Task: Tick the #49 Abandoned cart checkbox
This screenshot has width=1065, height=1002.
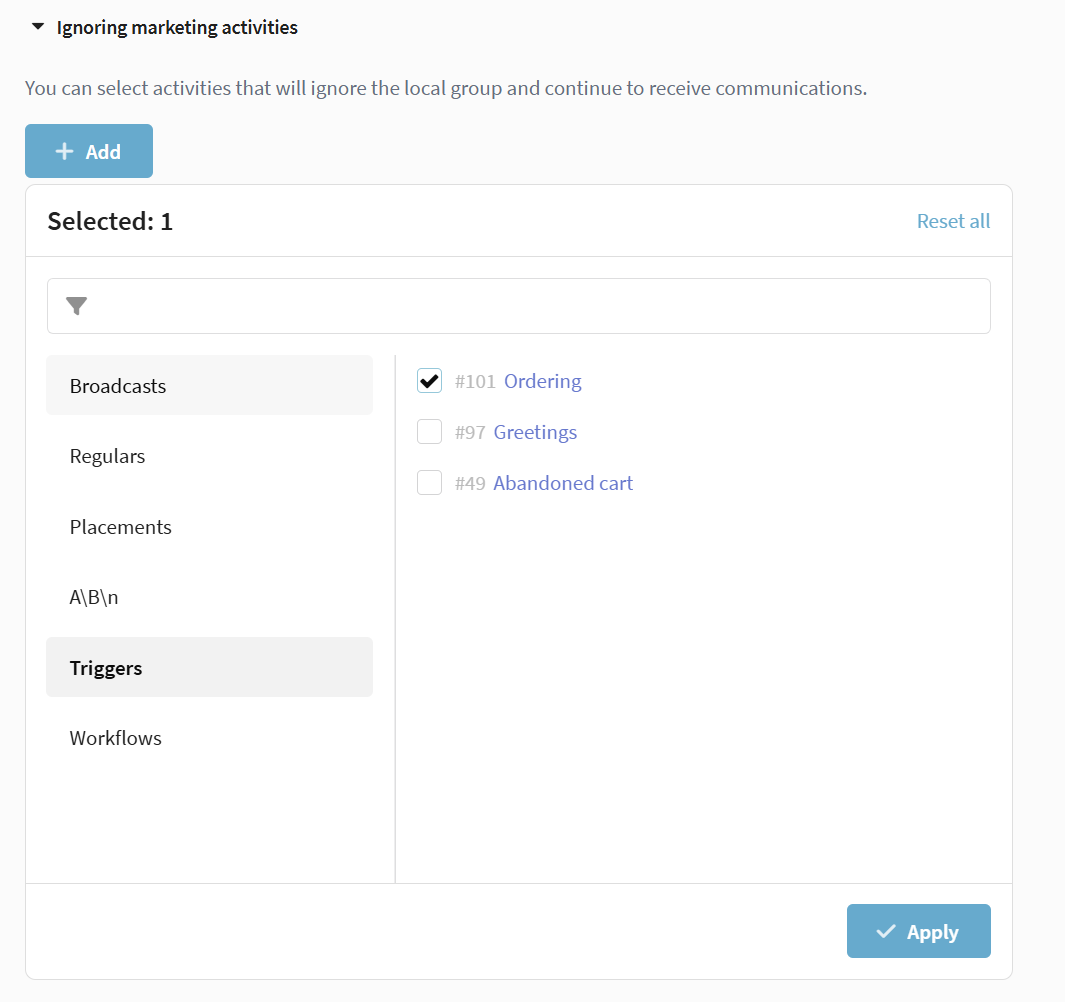Action: pos(430,483)
